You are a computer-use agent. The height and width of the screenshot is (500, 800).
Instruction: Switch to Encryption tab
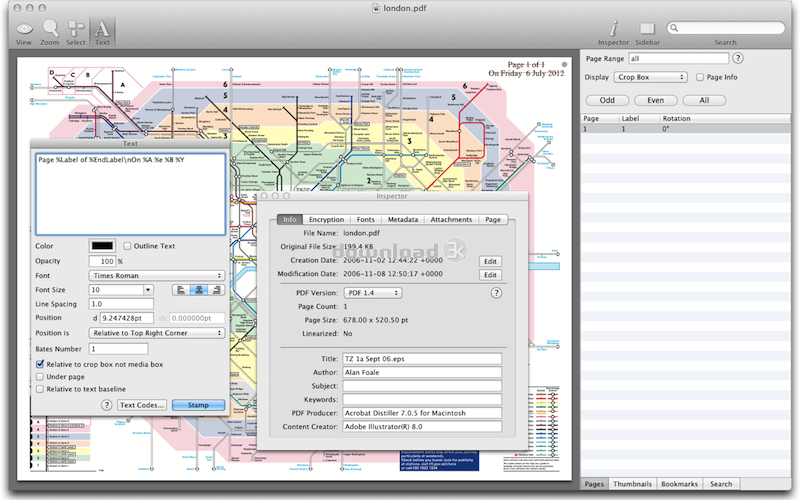point(327,219)
